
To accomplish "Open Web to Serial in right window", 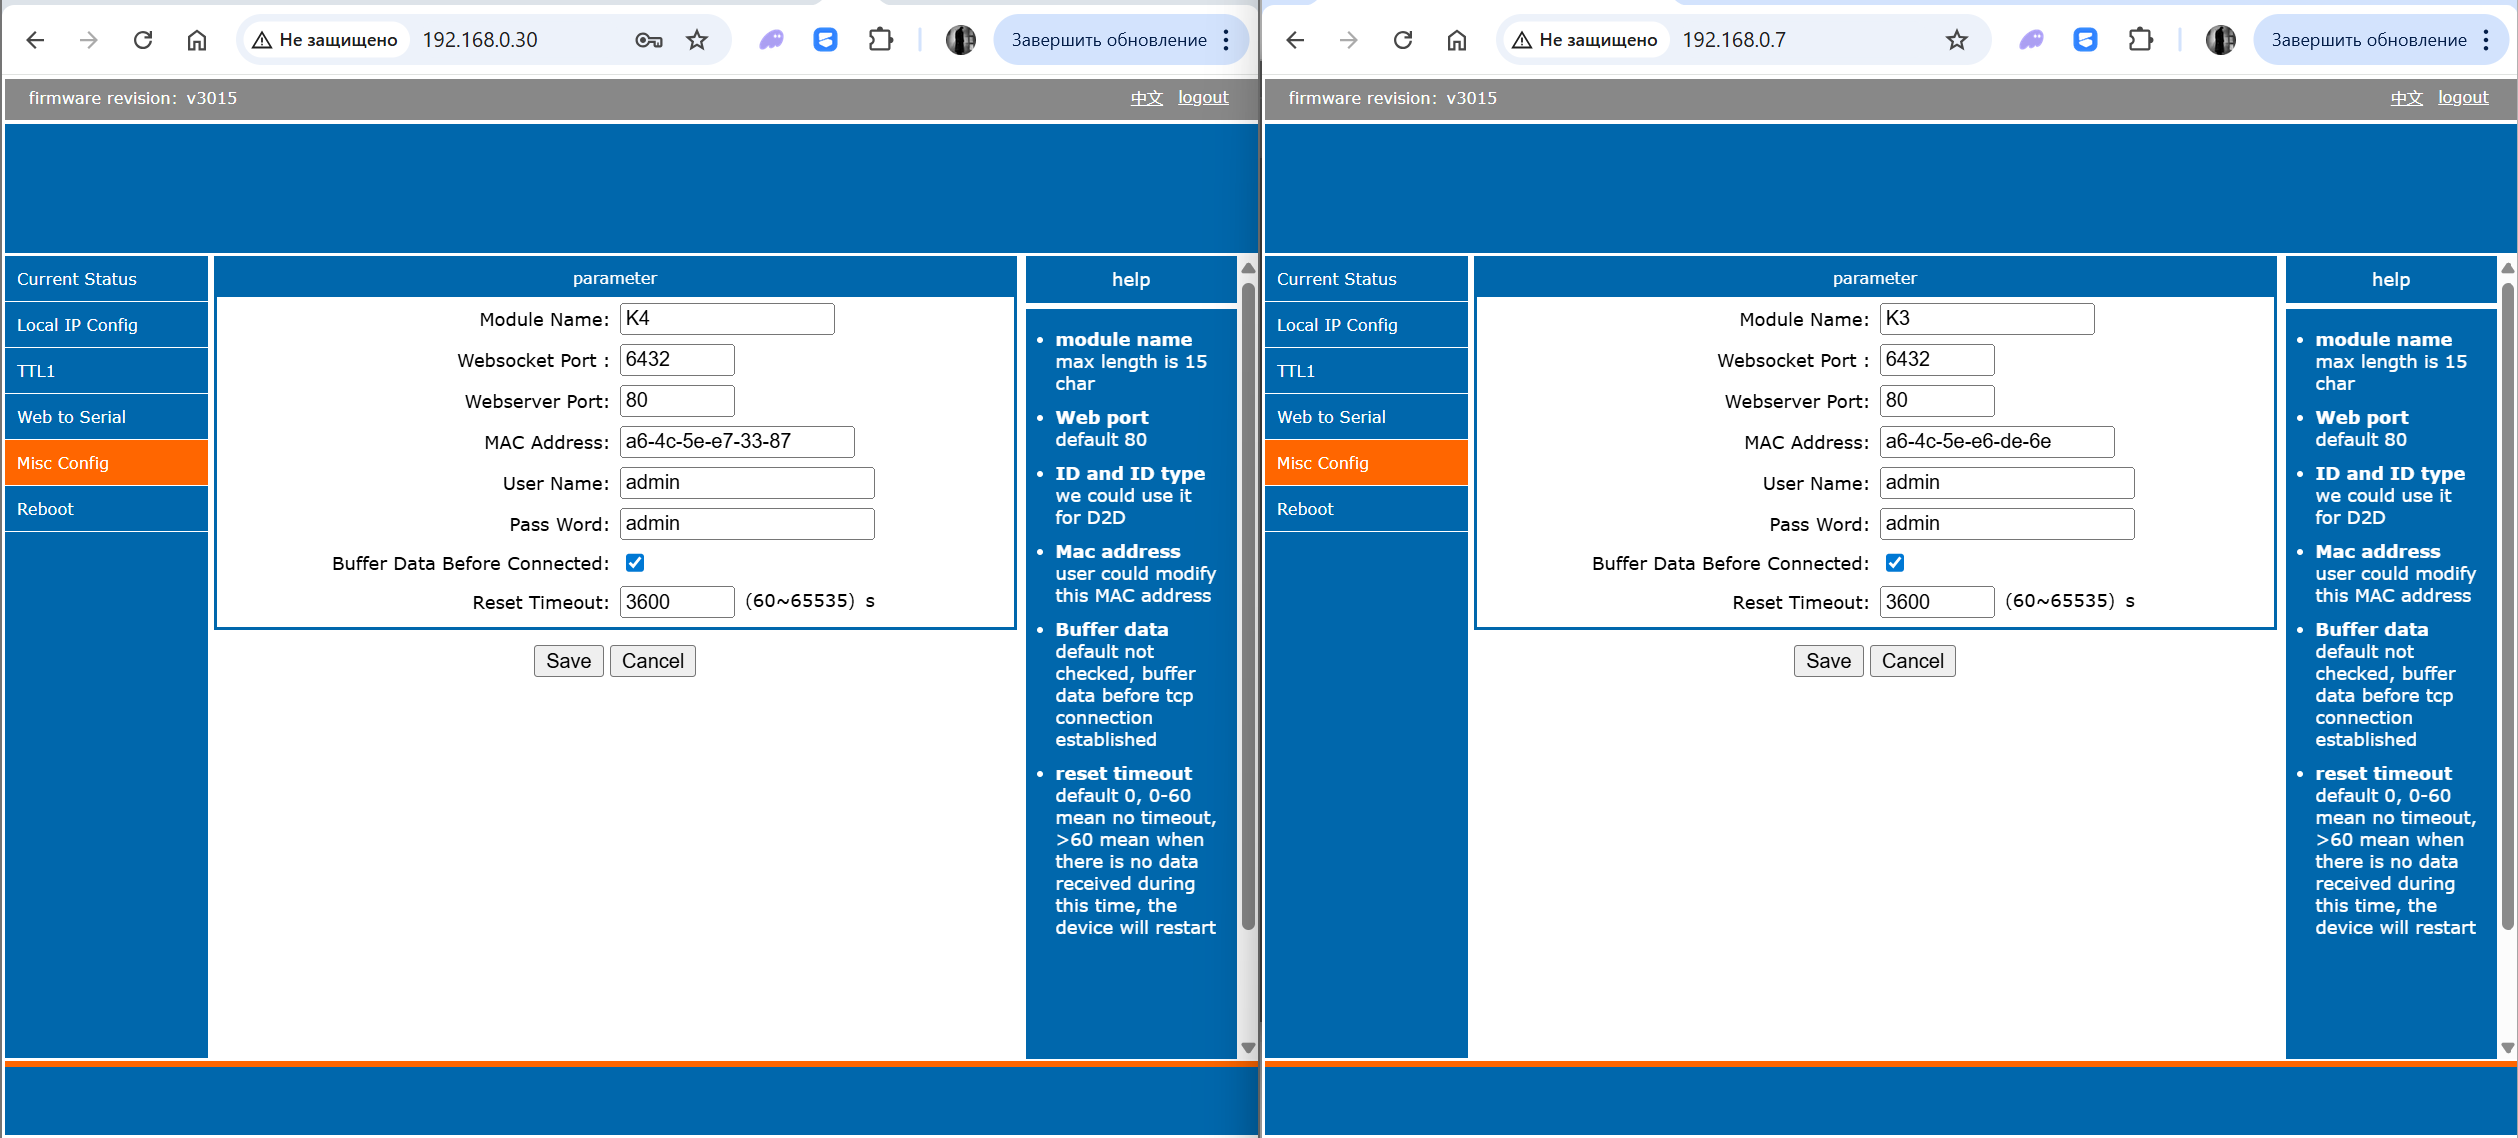I will [1331, 417].
